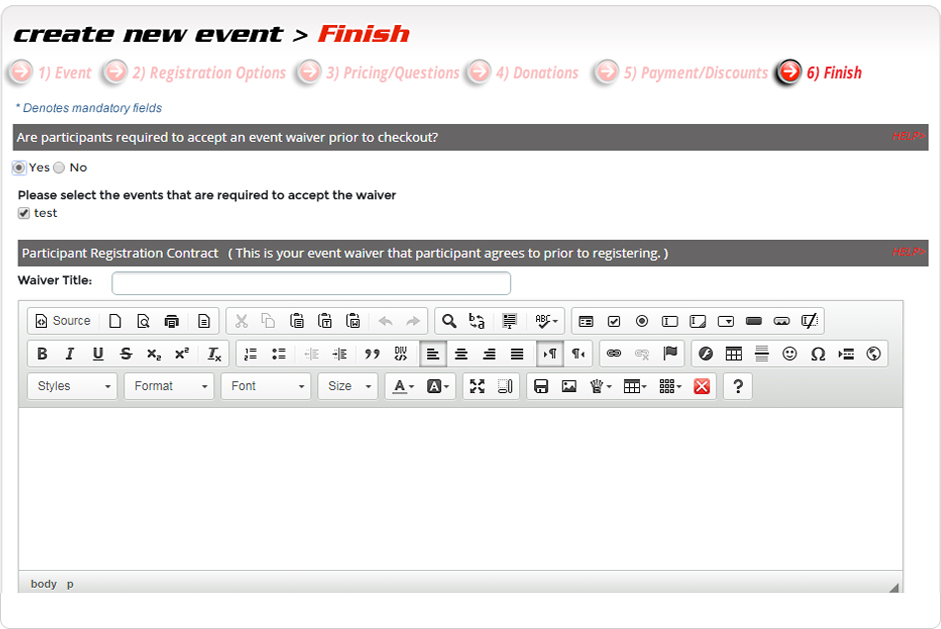Insert a link with the chain icon

click(614, 354)
